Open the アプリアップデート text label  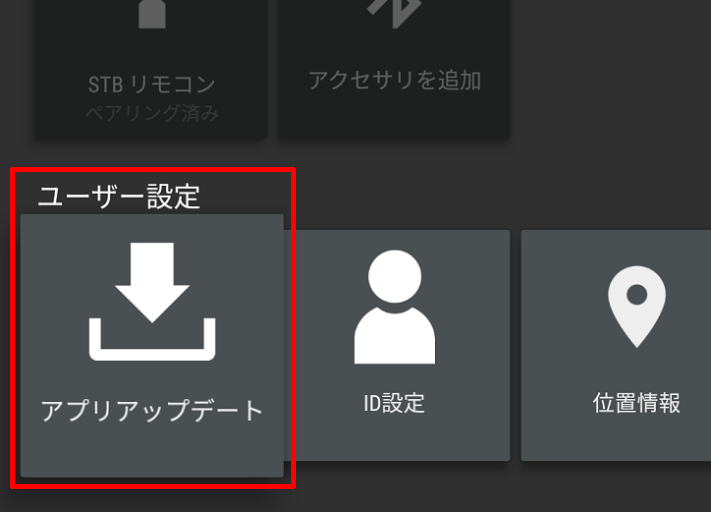[x=152, y=410]
